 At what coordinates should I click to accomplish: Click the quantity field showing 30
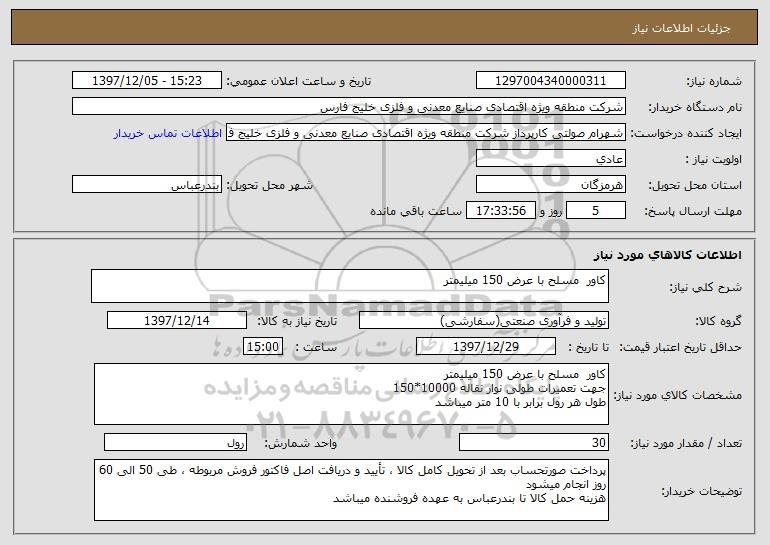[534, 442]
